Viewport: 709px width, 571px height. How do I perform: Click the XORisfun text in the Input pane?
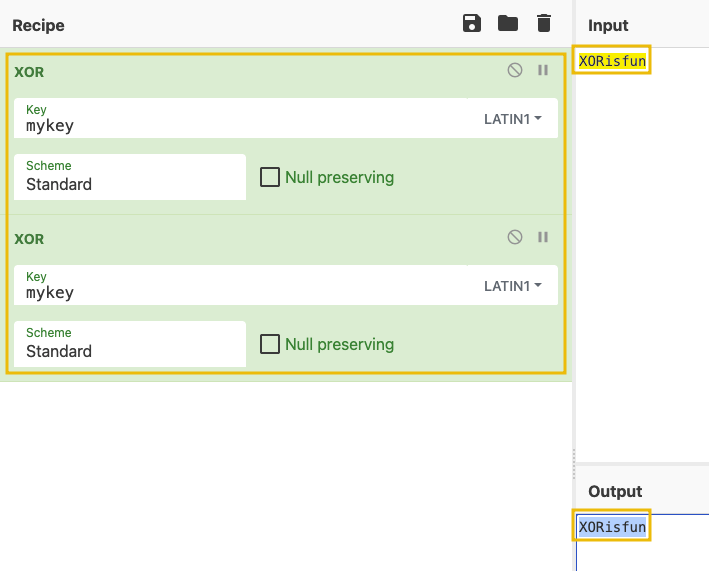[612, 61]
